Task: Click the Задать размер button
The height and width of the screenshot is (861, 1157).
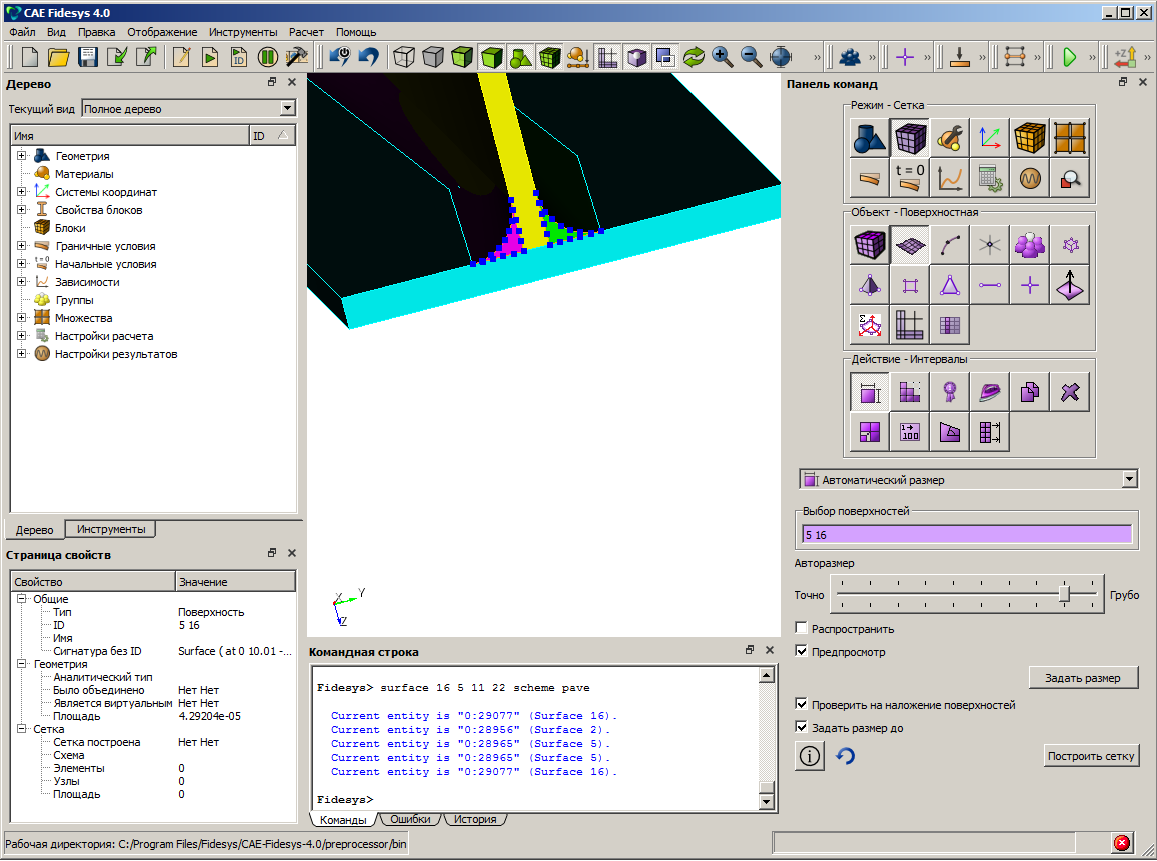Action: (1082, 677)
